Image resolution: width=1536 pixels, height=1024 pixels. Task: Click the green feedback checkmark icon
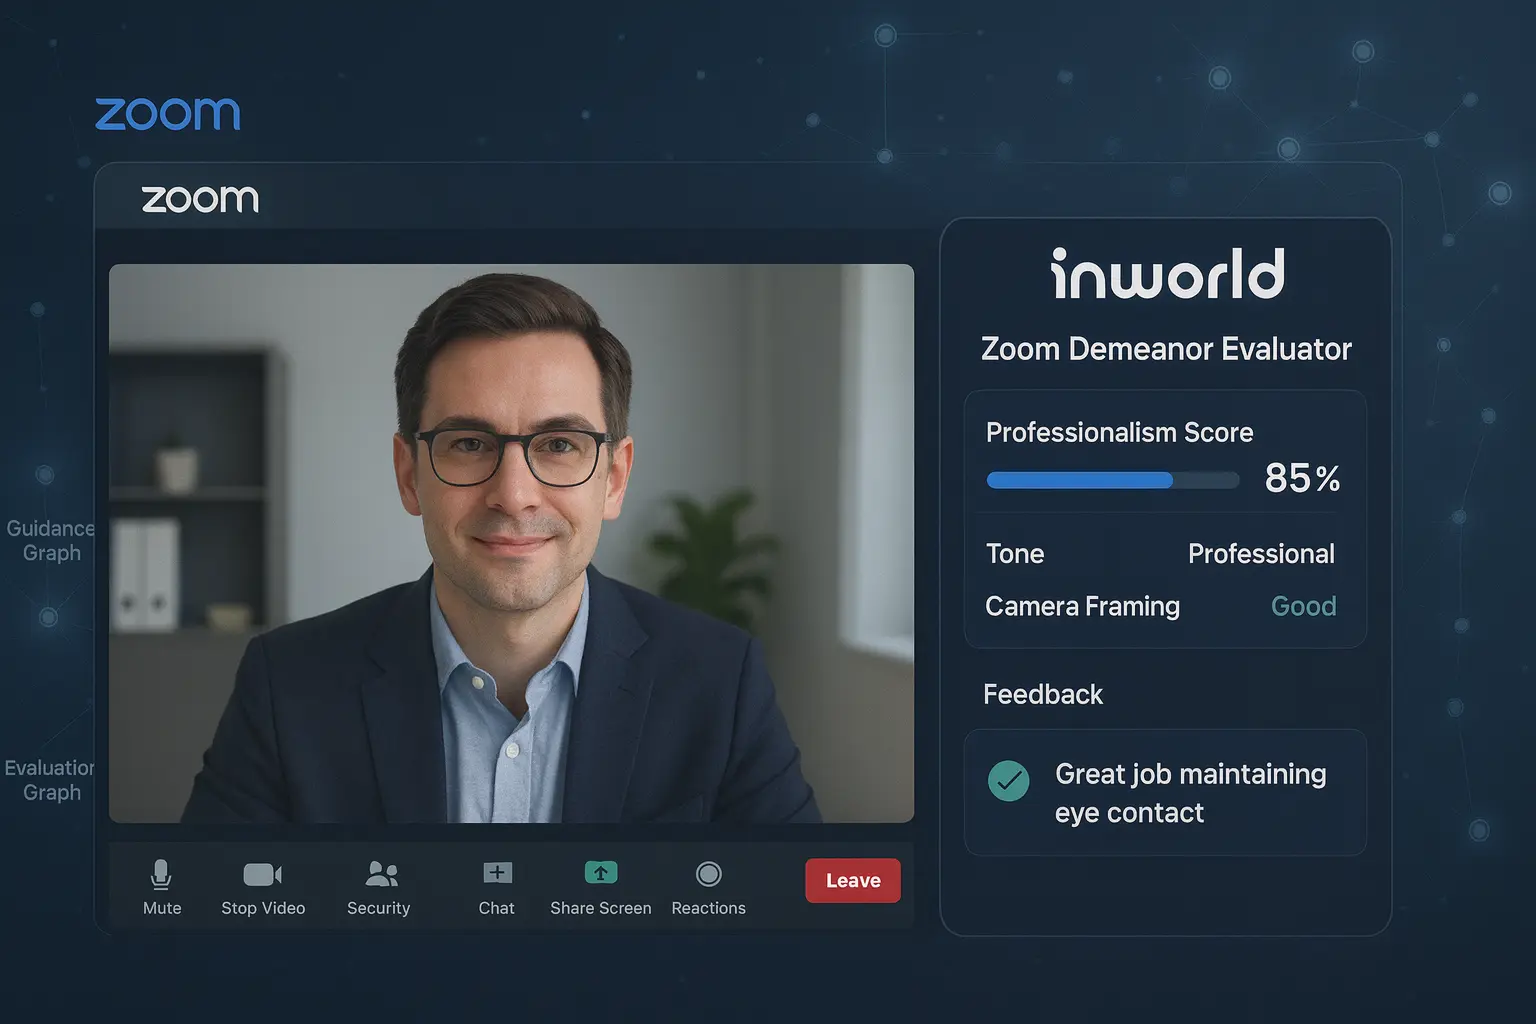point(1008,781)
